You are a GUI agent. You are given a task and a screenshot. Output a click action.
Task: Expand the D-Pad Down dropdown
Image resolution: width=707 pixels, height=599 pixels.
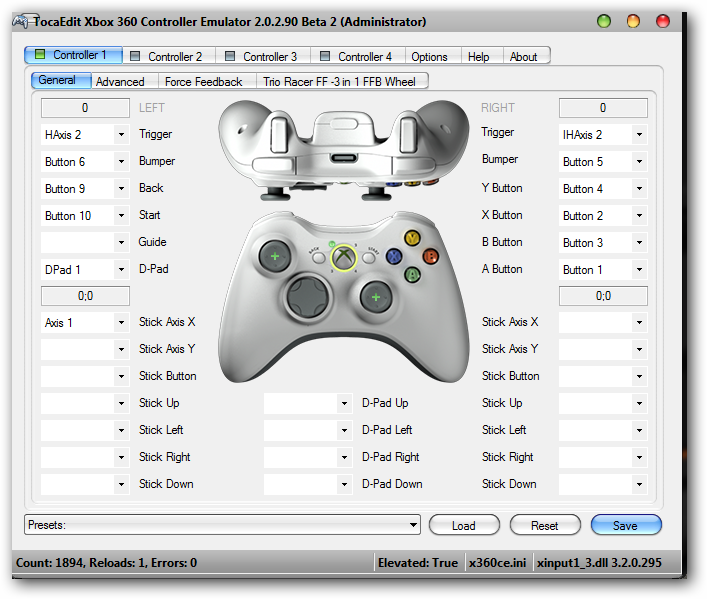[308, 484]
